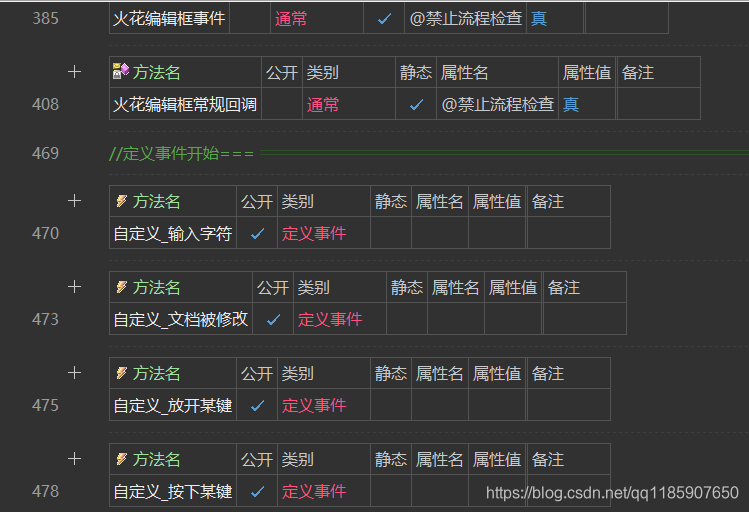Click empty 公开 cell of 火花编辑框常规回调
Image resolution: width=749 pixels, height=512 pixels.
(282, 104)
